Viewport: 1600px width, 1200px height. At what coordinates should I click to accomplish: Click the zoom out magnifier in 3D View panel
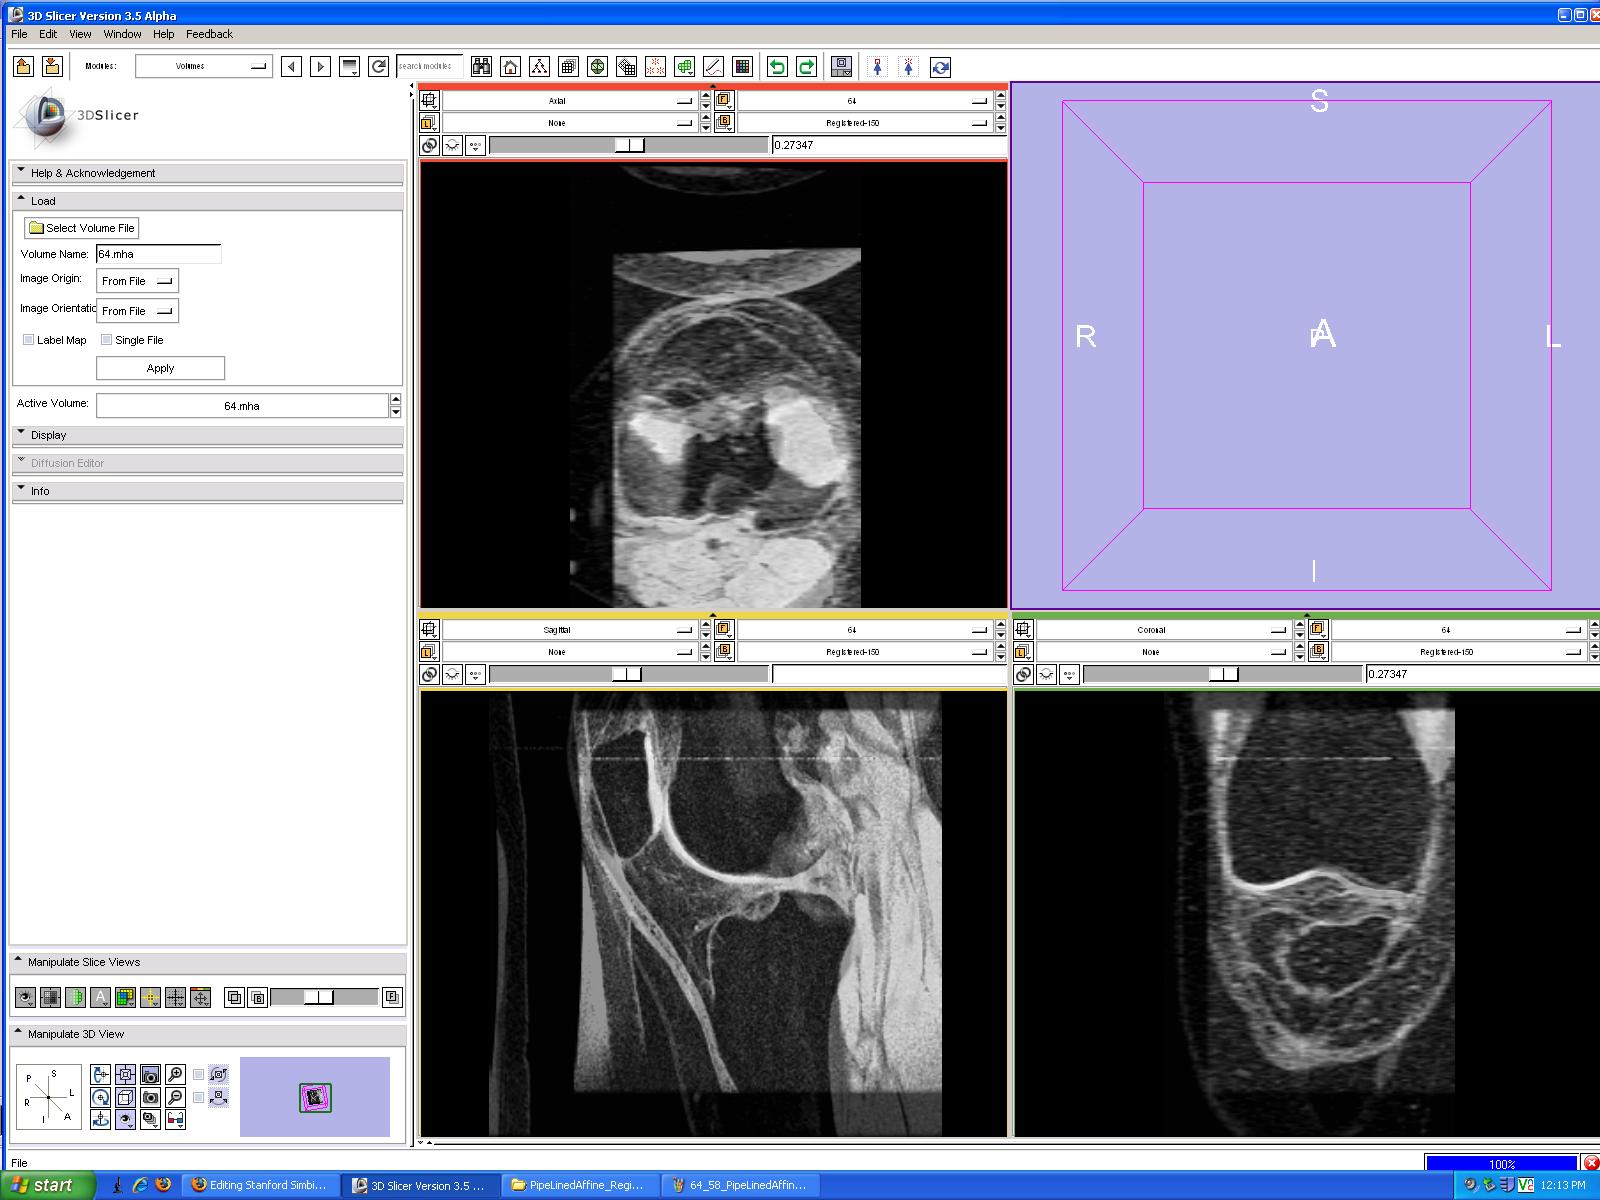pos(175,1097)
